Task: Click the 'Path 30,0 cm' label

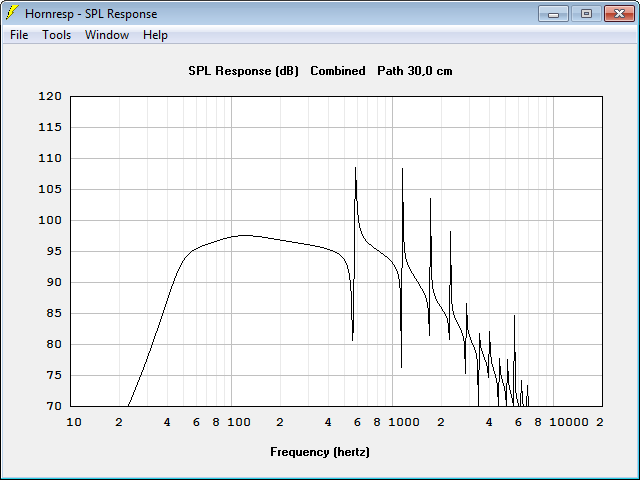Action: 415,71
